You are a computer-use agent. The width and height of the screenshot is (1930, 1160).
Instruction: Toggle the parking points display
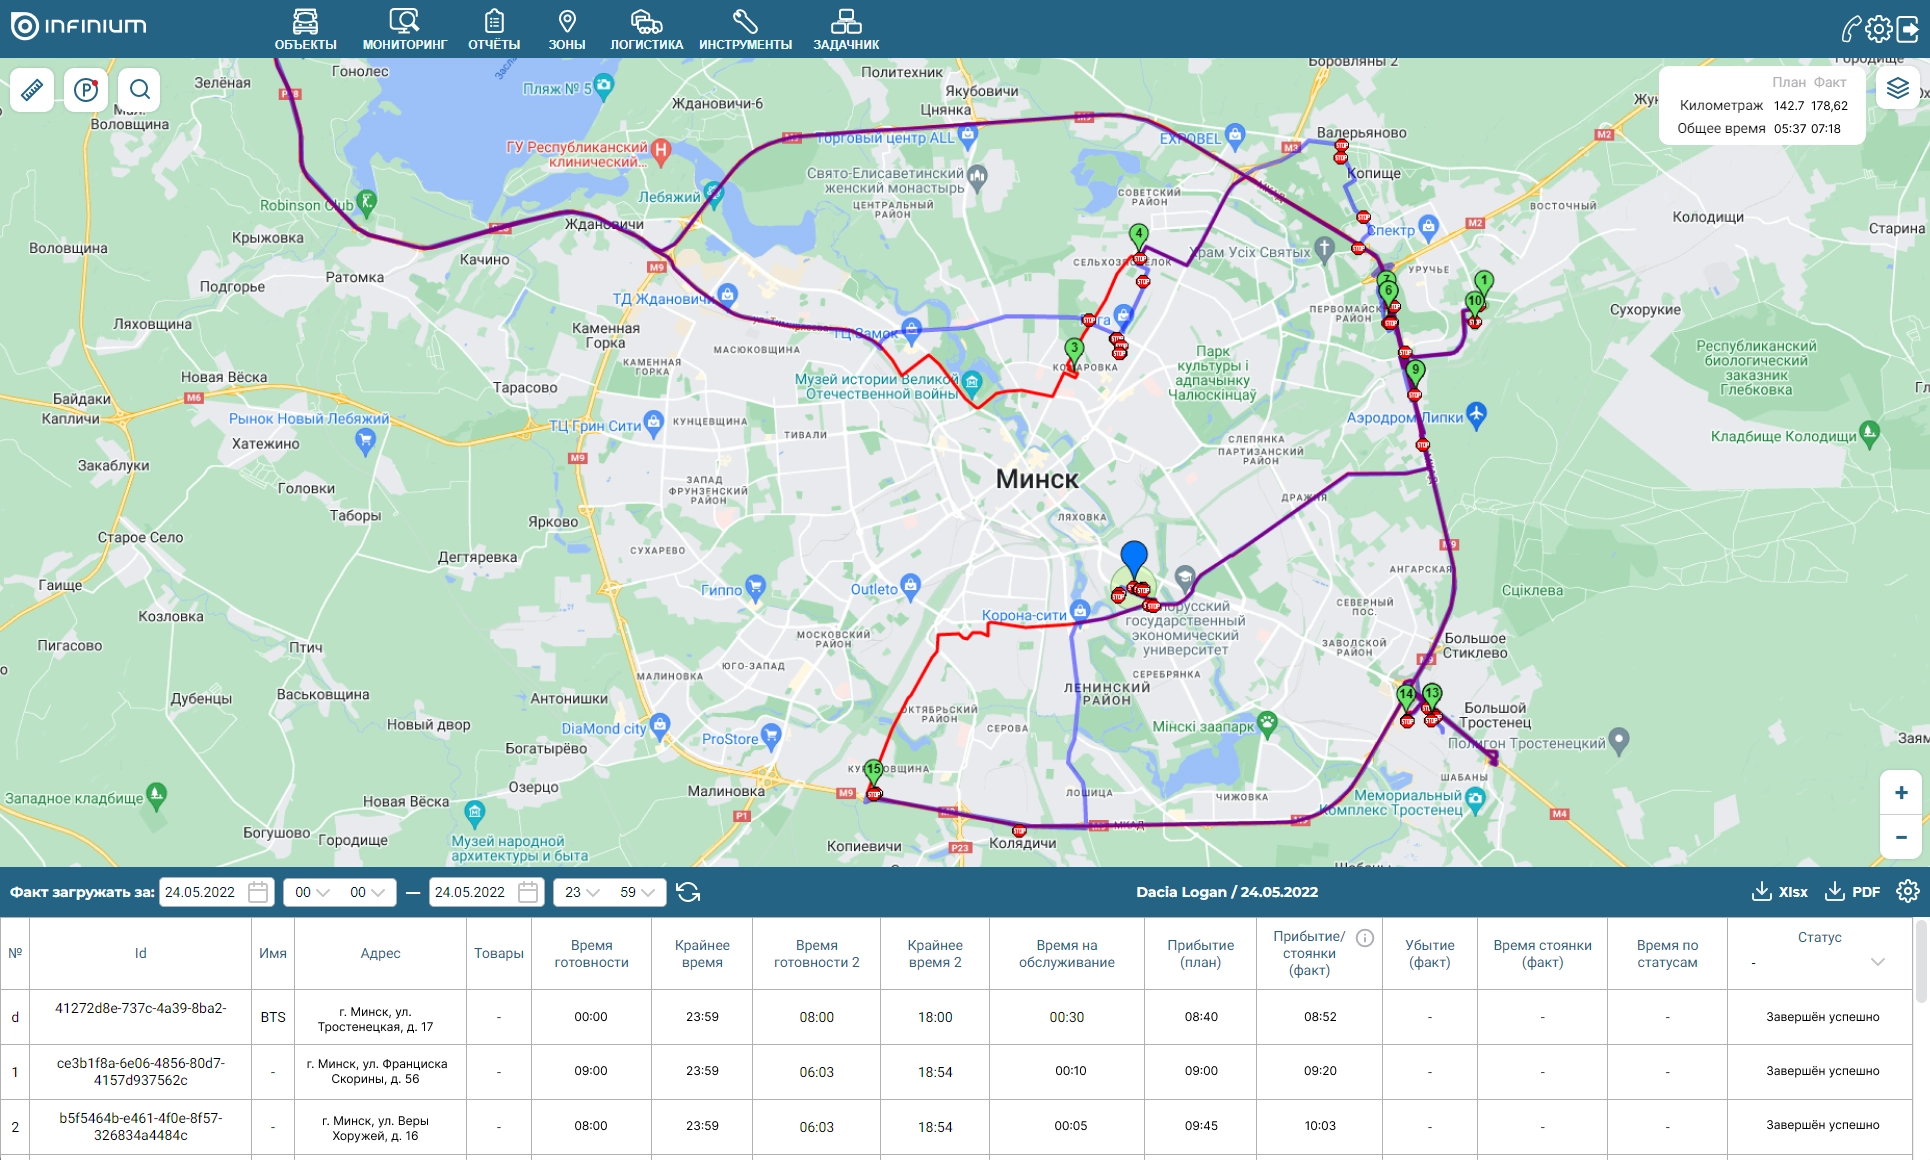pos(86,90)
